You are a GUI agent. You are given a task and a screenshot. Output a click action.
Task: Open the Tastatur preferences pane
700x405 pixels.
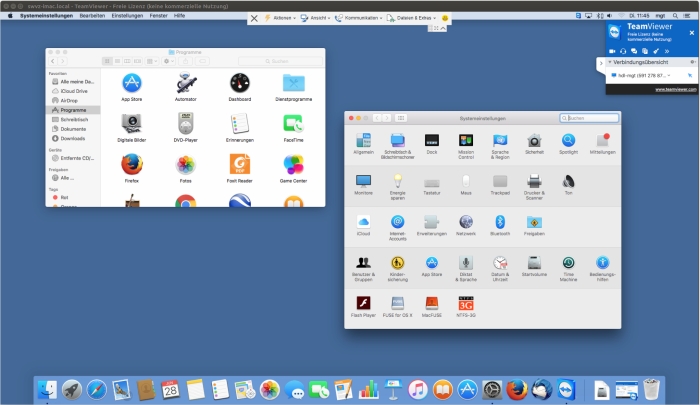[x=432, y=185]
